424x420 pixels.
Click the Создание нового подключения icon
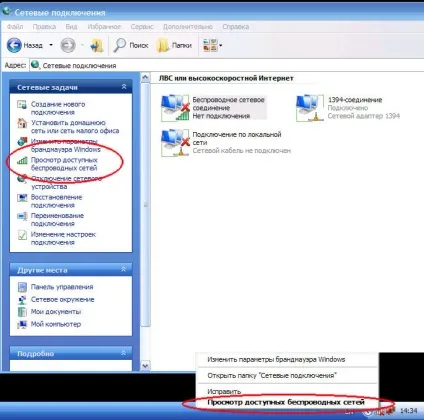coord(22,105)
